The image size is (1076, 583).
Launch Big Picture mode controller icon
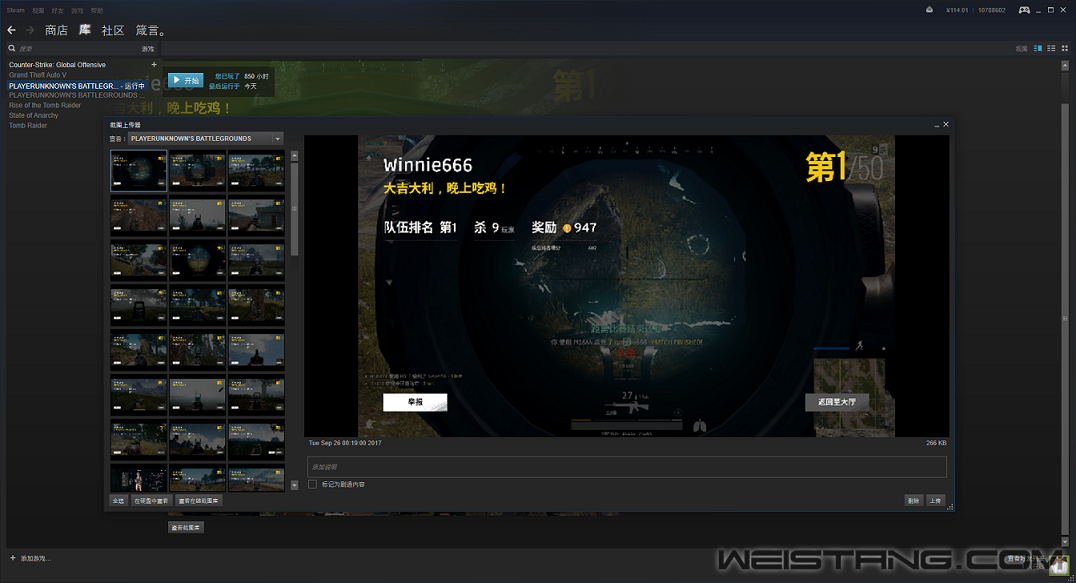1024,10
